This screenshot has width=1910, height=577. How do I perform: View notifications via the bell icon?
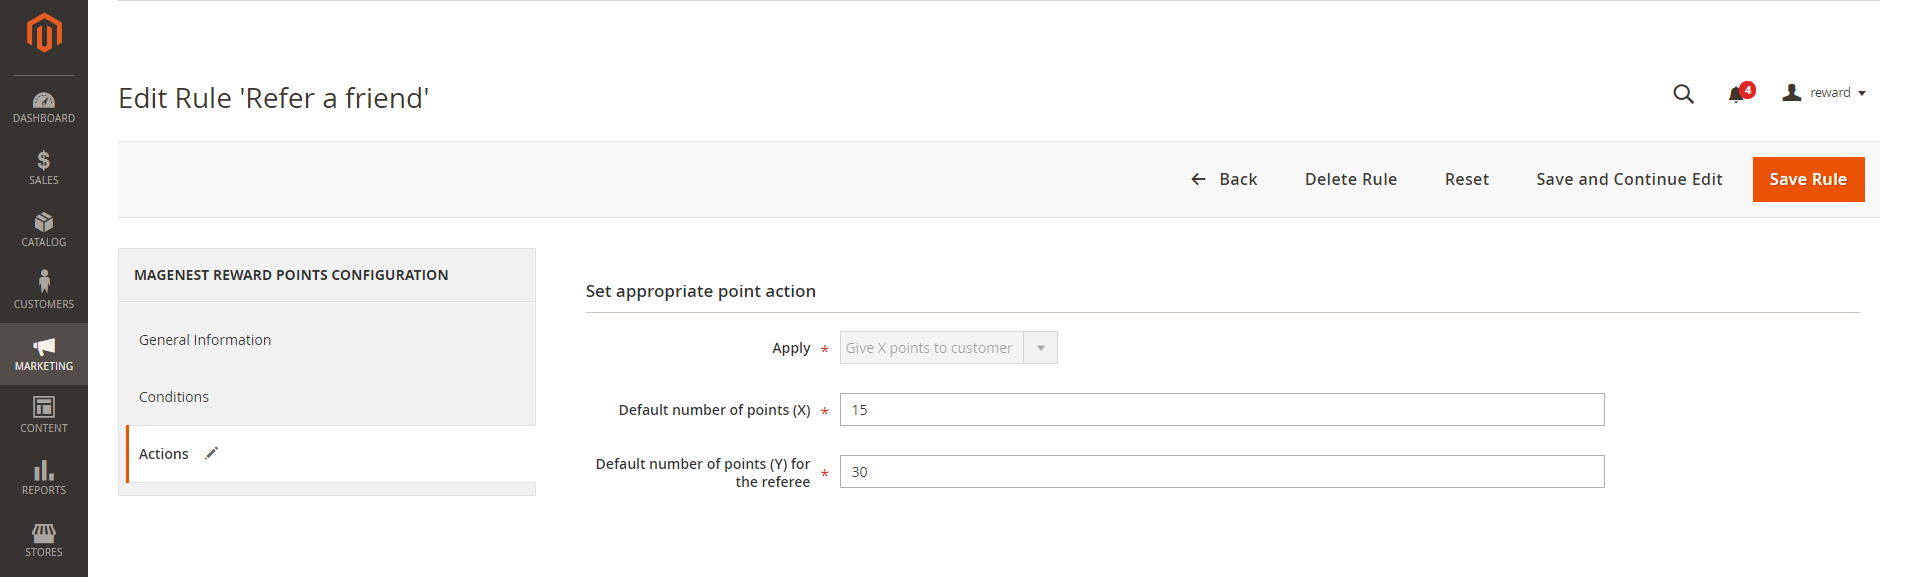(1737, 94)
